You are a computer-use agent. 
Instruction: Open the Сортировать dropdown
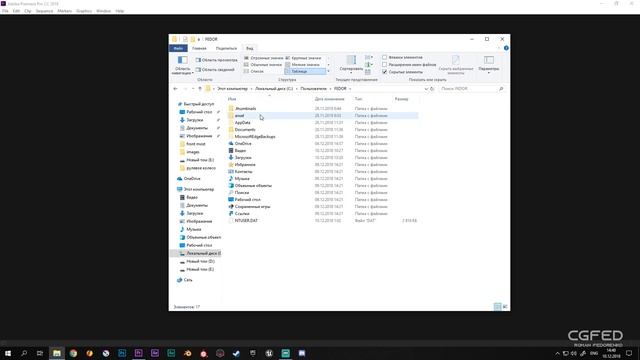[351, 64]
